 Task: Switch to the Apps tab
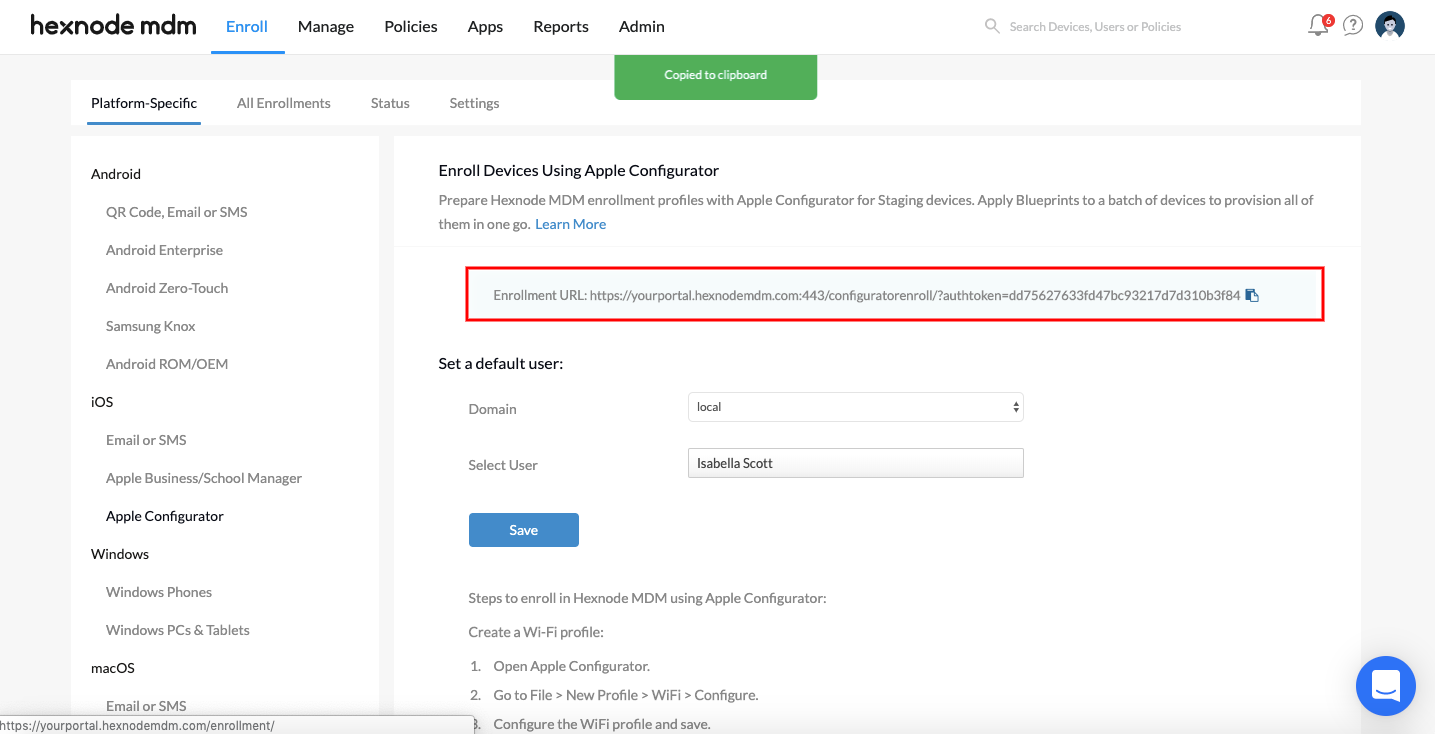485,26
